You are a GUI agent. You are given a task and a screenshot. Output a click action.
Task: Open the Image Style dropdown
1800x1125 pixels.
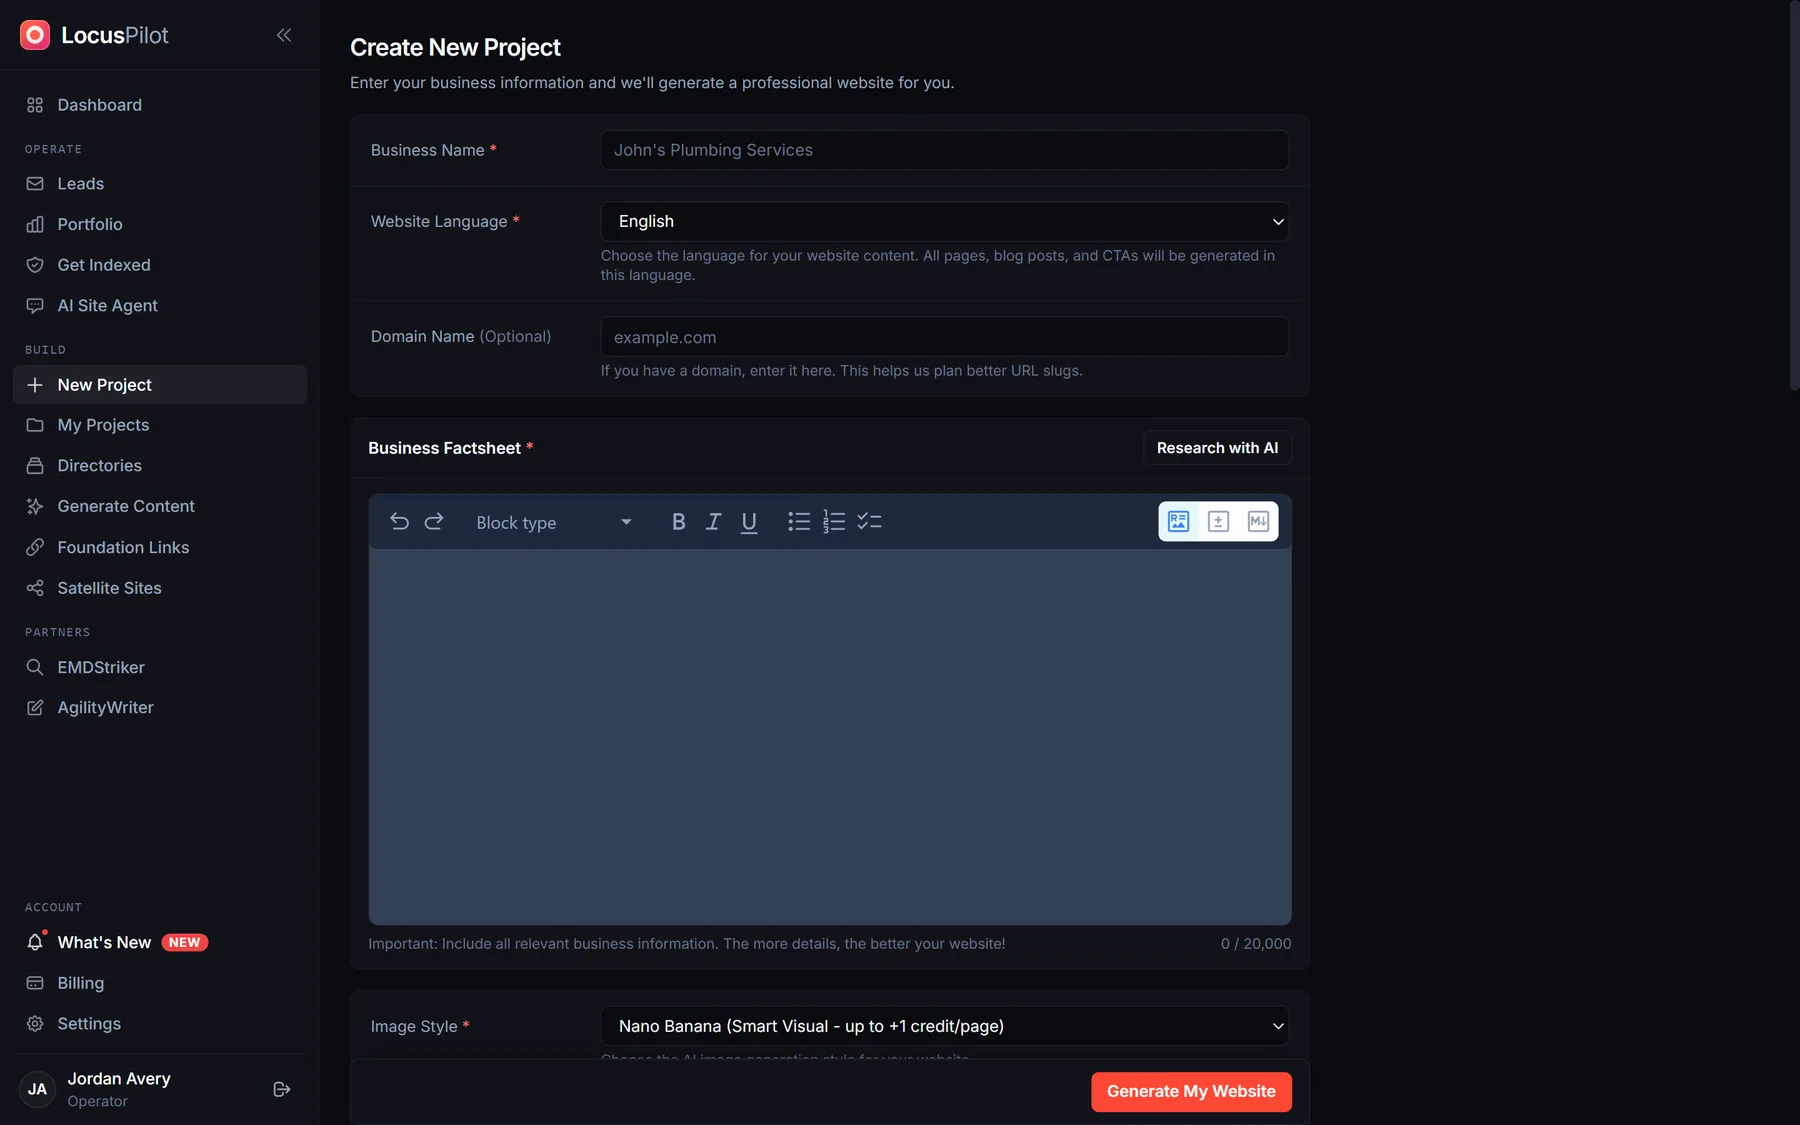point(944,1026)
